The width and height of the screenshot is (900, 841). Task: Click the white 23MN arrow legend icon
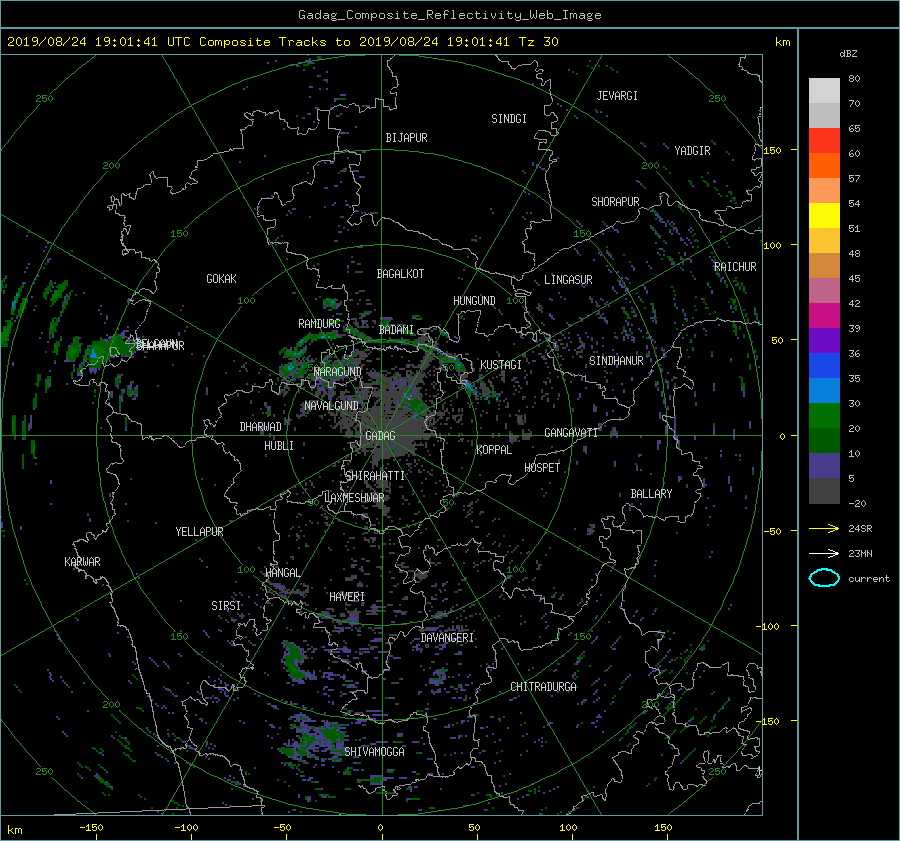tap(824, 554)
